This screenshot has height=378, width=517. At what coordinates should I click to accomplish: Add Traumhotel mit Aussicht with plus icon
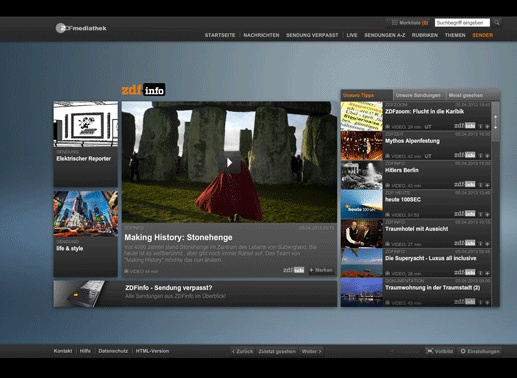tap(487, 244)
